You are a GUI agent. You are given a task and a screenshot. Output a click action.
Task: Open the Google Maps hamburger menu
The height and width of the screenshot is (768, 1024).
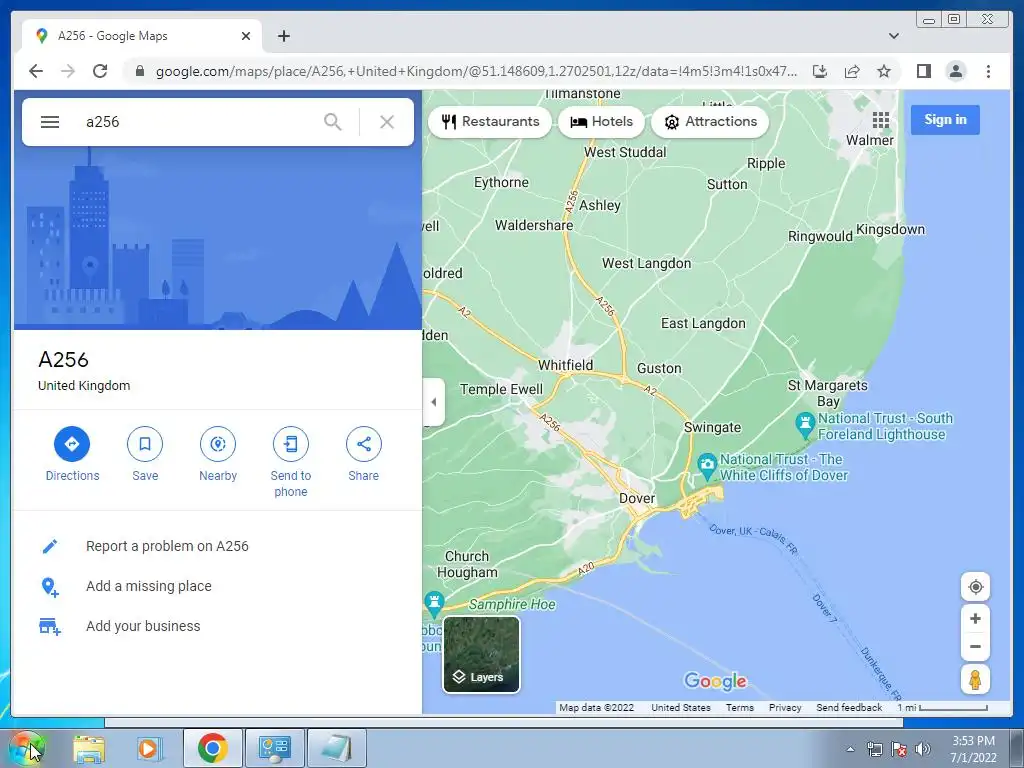click(x=50, y=122)
